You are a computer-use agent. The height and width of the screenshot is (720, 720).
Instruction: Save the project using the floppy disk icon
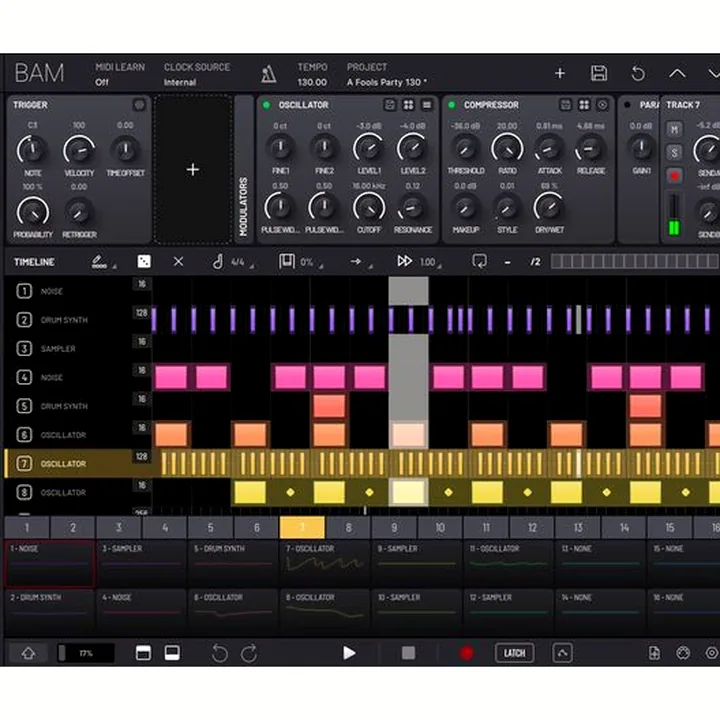[x=599, y=73]
